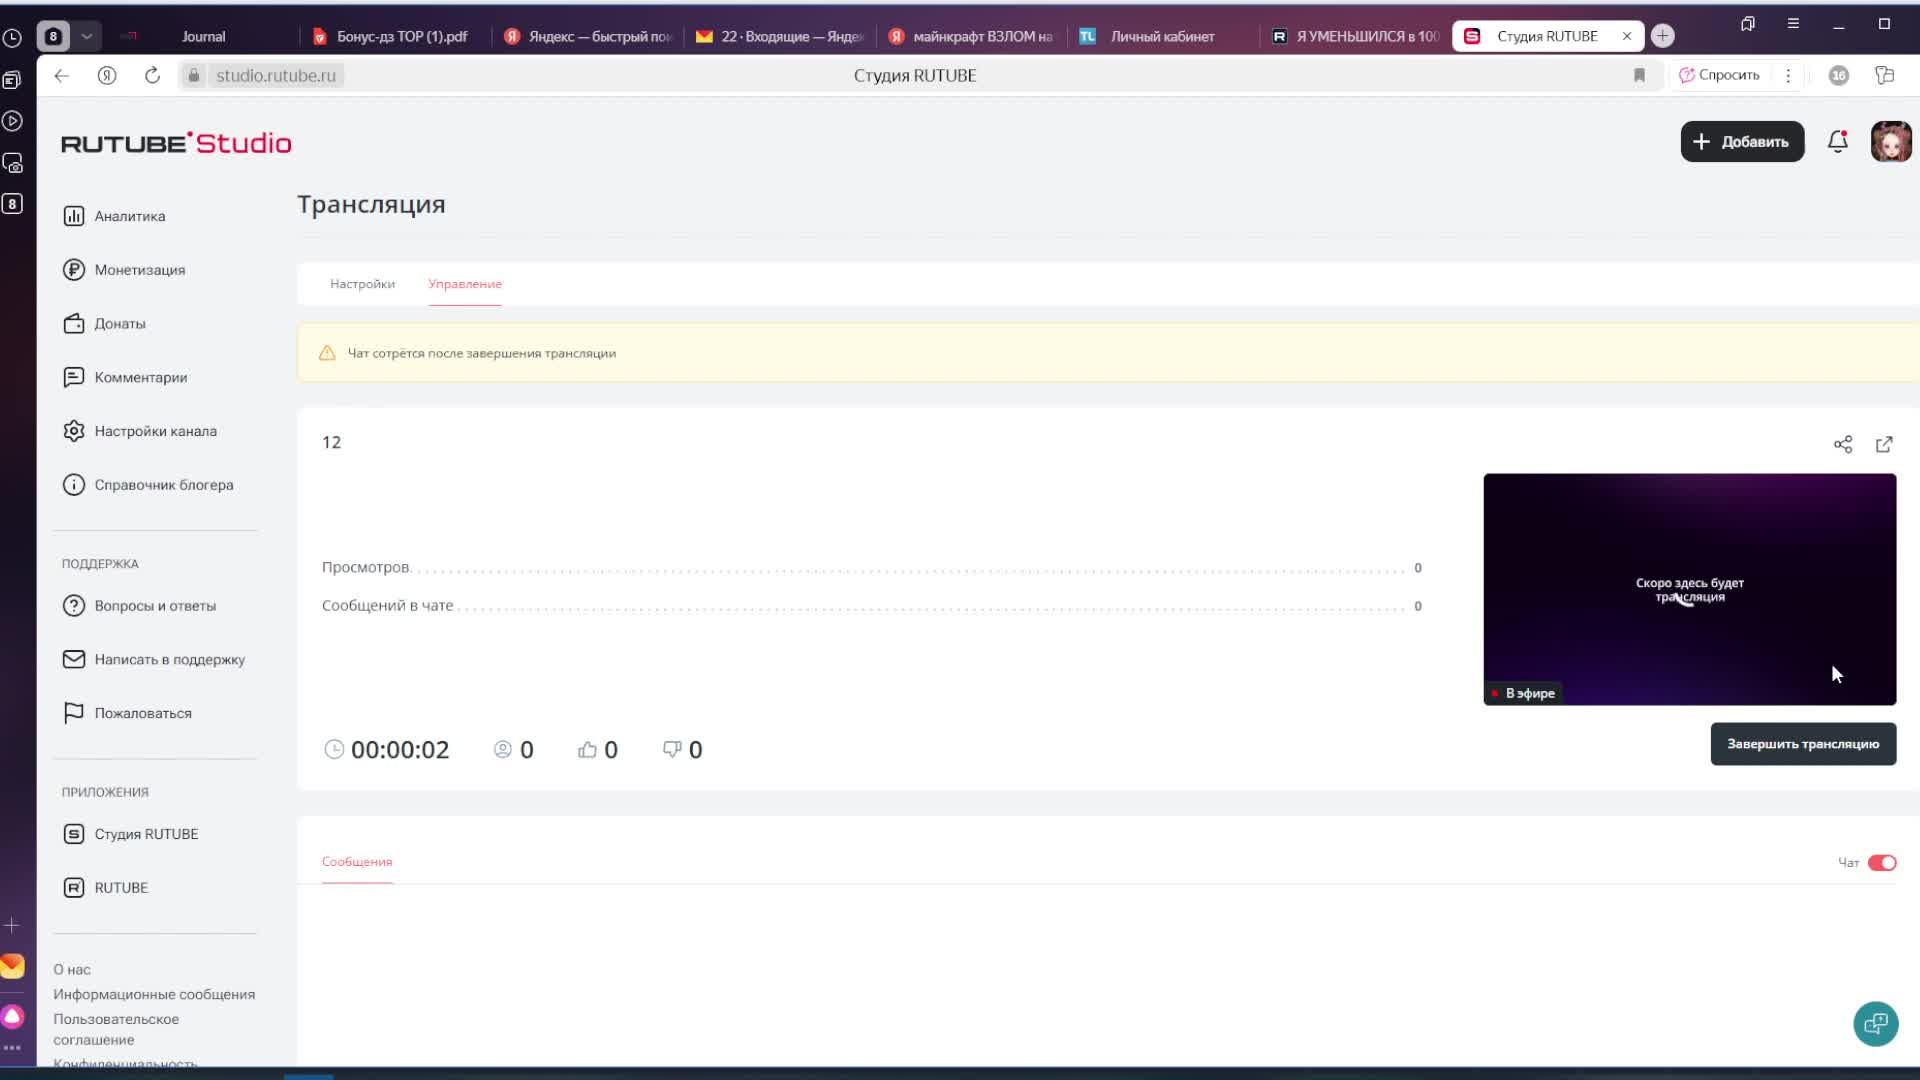Open Yandex mail icon in side panel

(x=12, y=966)
